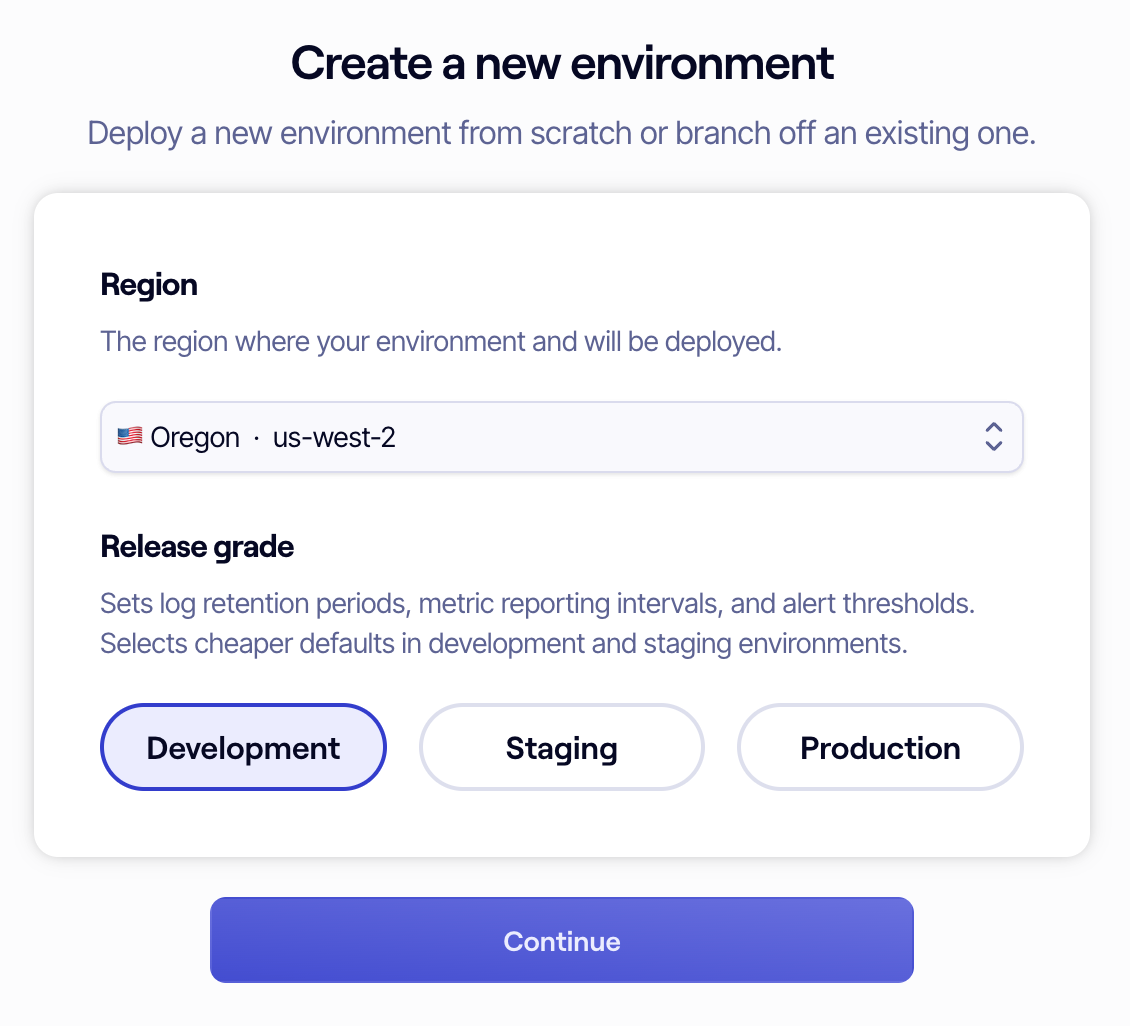Click the US flag icon in region selector
1130x1026 pixels.
(x=129, y=436)
